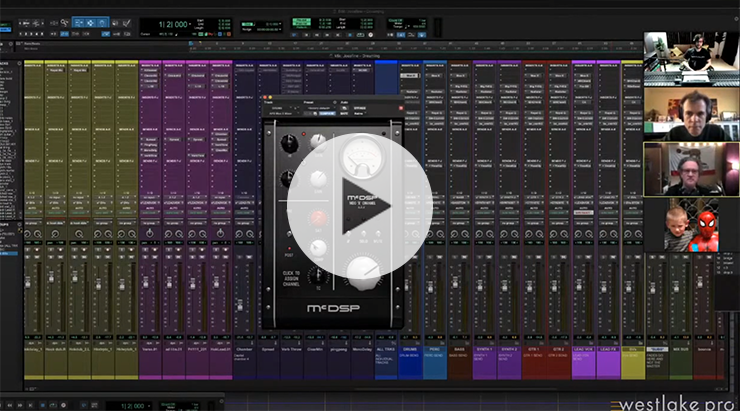Click left pan knob on GTR 1 track
740x412 pixels.
(529, 234)
